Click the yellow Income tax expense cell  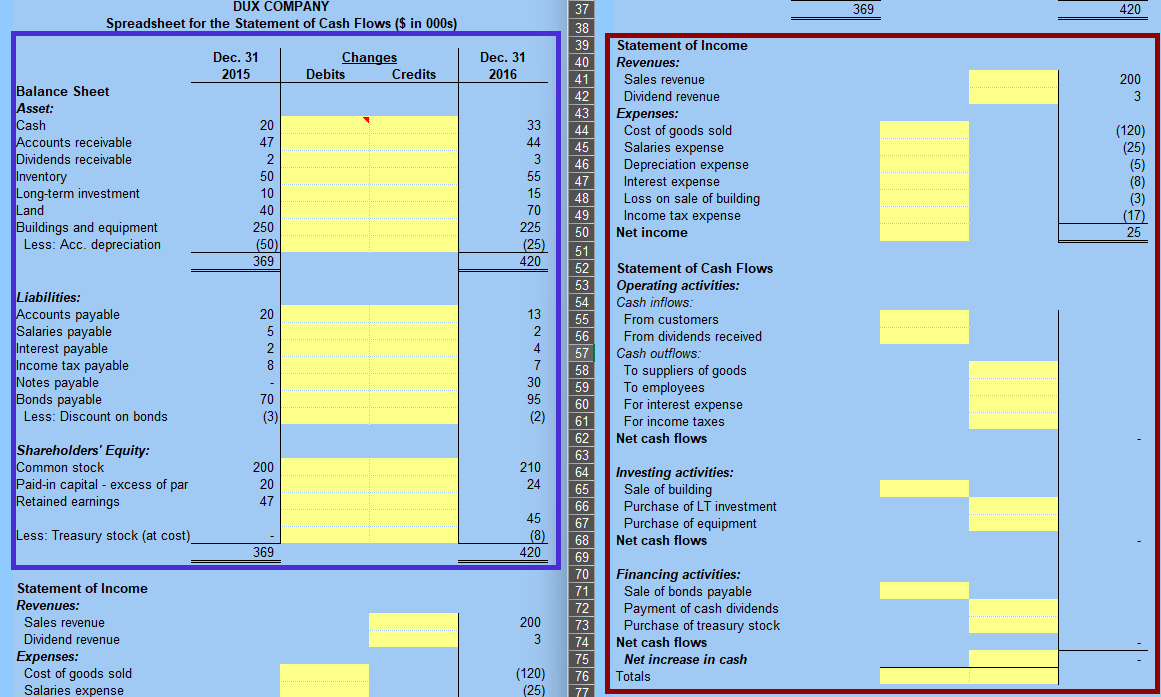(x=924, y=215)
